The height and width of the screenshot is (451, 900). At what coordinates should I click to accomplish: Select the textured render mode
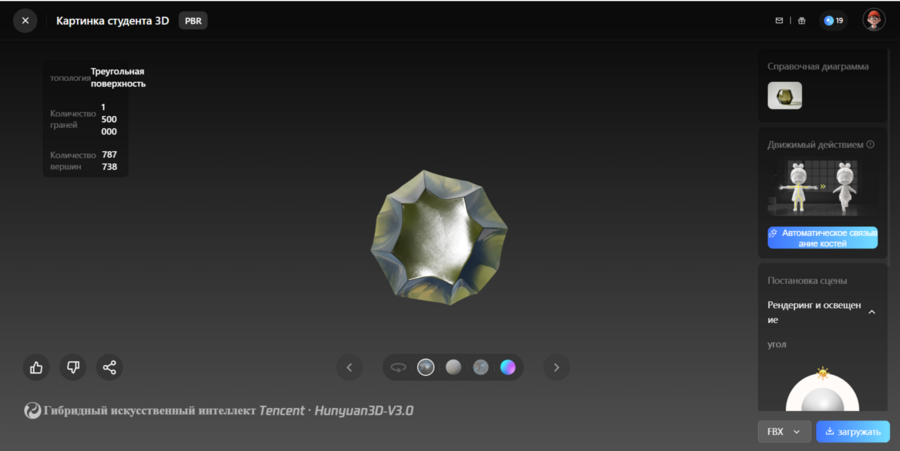(425, 367)
